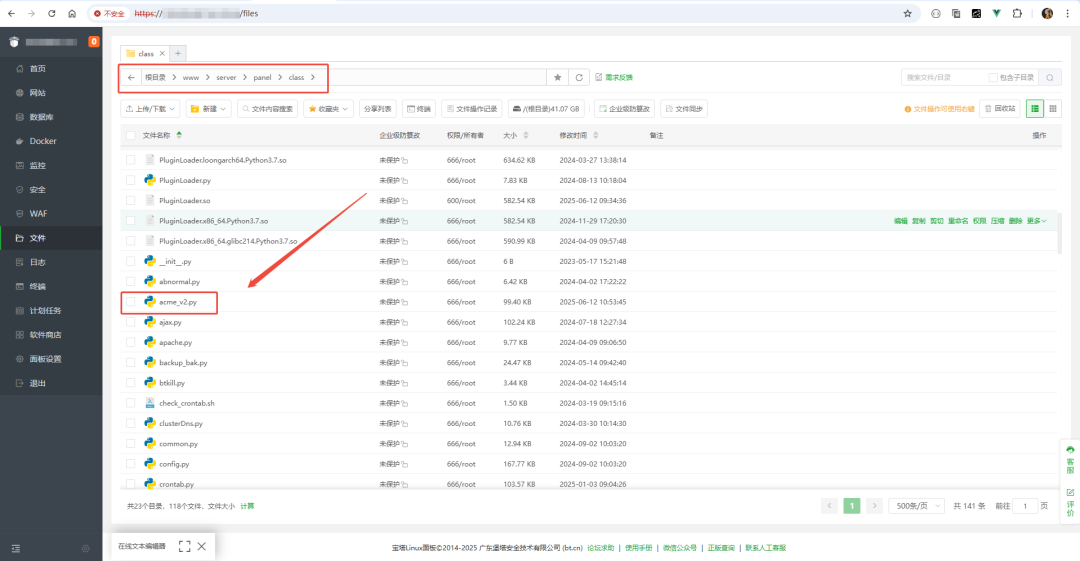Click the 软件商店 grid icon
Image resolution: width=1080 pixels, height=561 pixels.
pyautogui.click(x=19, y=335)
